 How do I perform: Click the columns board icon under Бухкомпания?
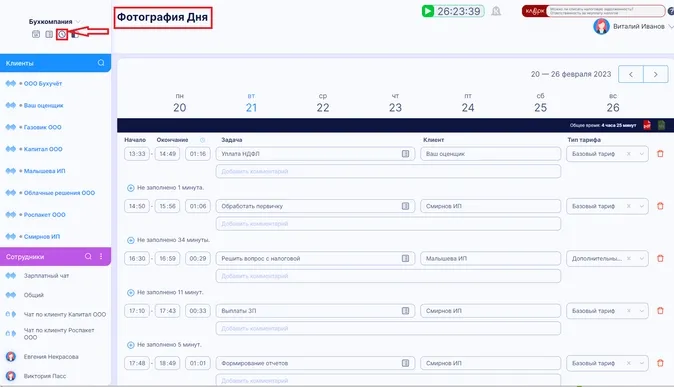49,34
